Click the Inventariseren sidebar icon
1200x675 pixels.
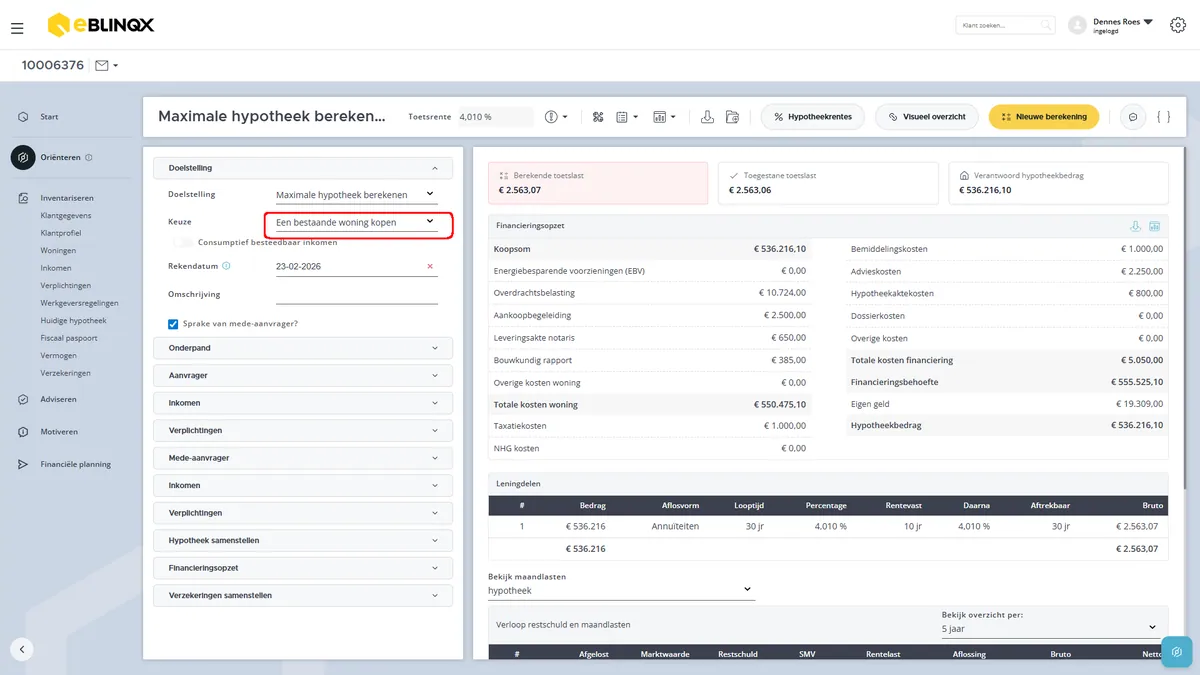pos(22,198)
